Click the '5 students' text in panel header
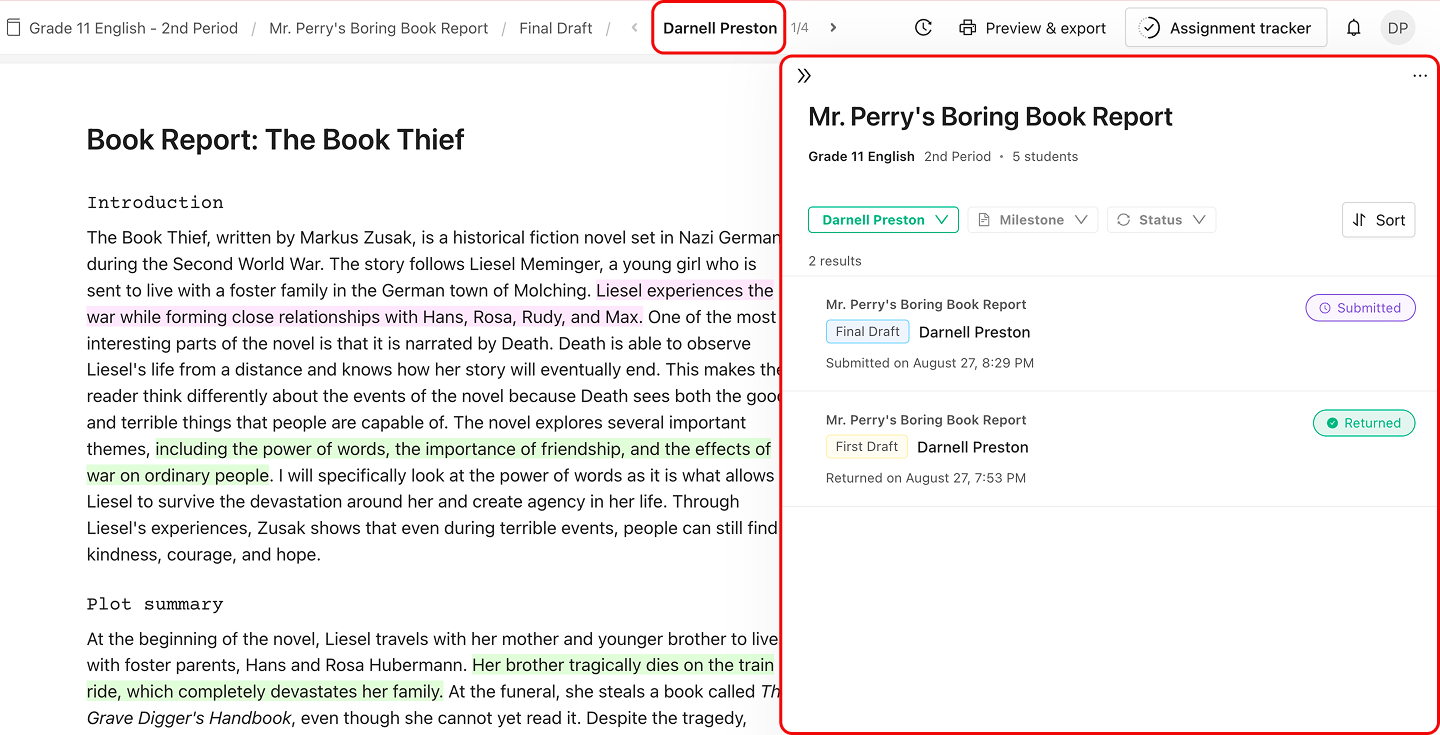This screenshot has height=735, width=1440. point(1045,156)
